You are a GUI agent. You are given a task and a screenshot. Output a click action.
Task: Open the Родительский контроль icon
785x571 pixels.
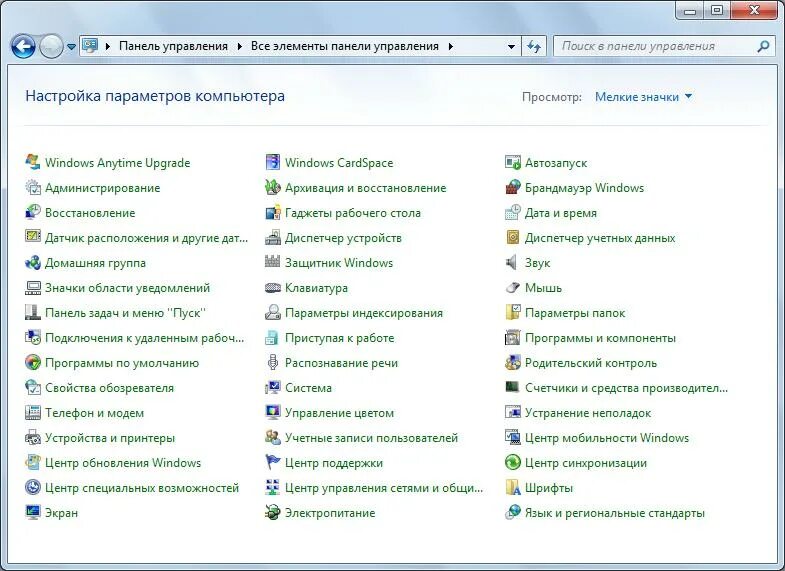tap(513, 362)
